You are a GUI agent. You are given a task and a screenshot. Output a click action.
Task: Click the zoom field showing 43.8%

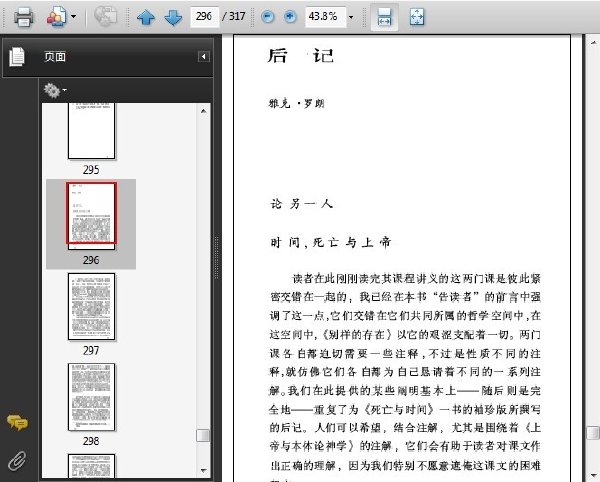(326, 16)
